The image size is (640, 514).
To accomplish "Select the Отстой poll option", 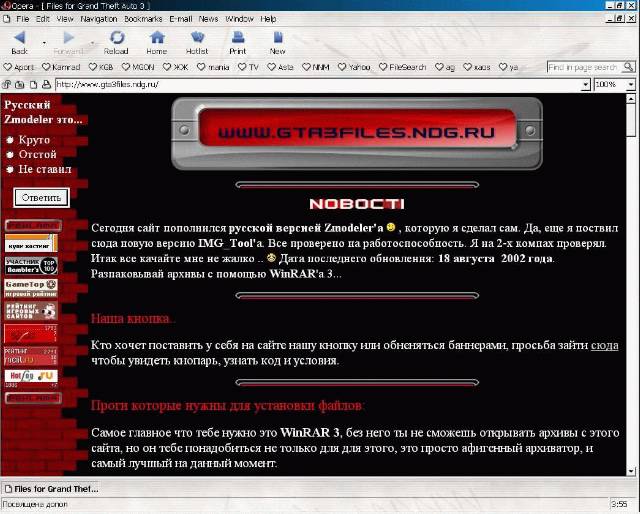I will coord(11,155).
